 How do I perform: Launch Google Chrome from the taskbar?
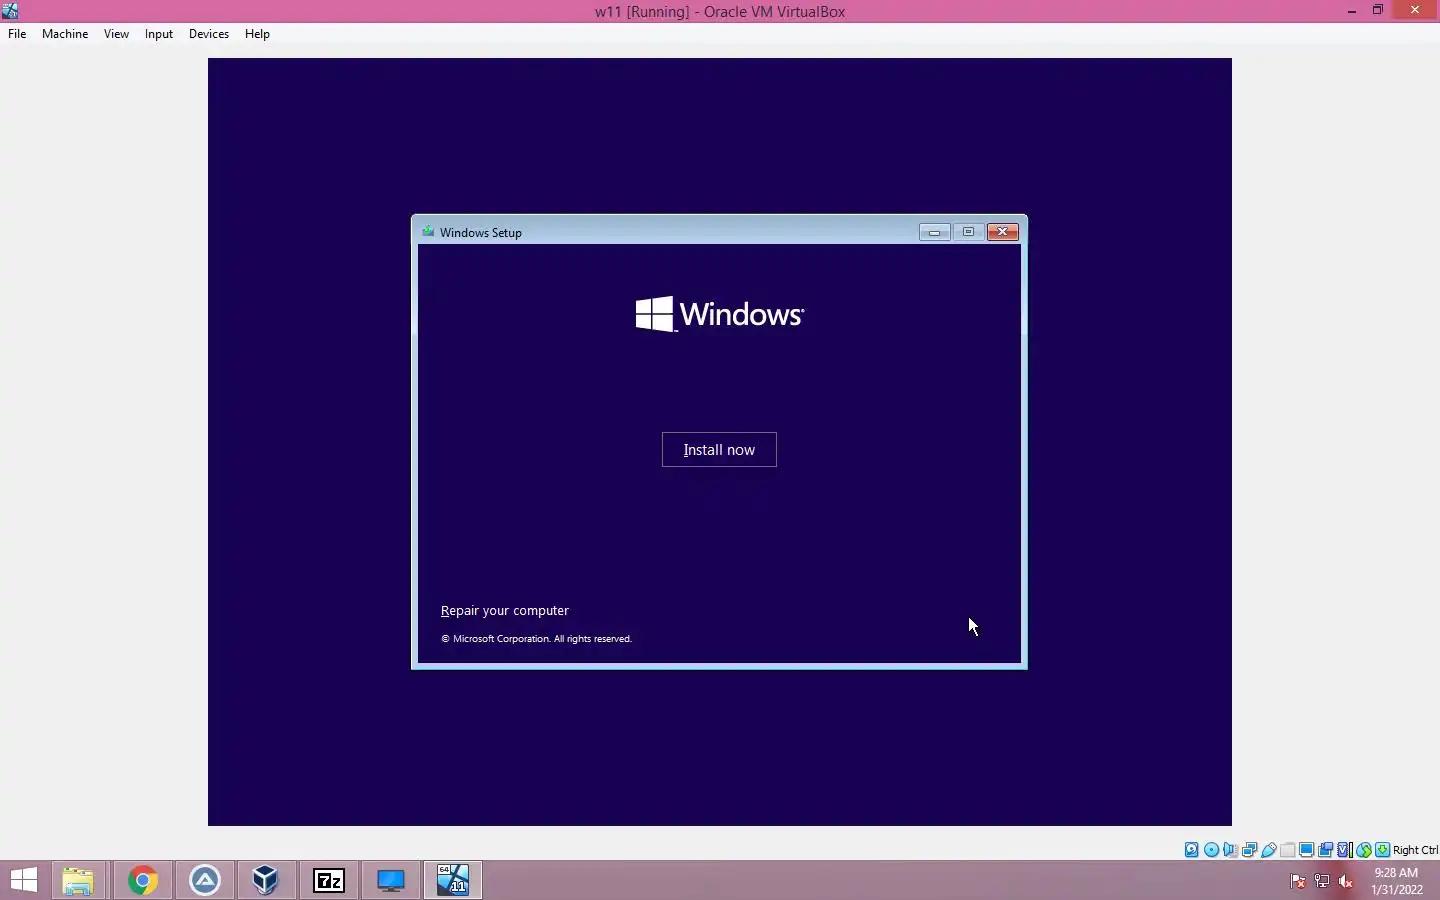tap(142, 880)
